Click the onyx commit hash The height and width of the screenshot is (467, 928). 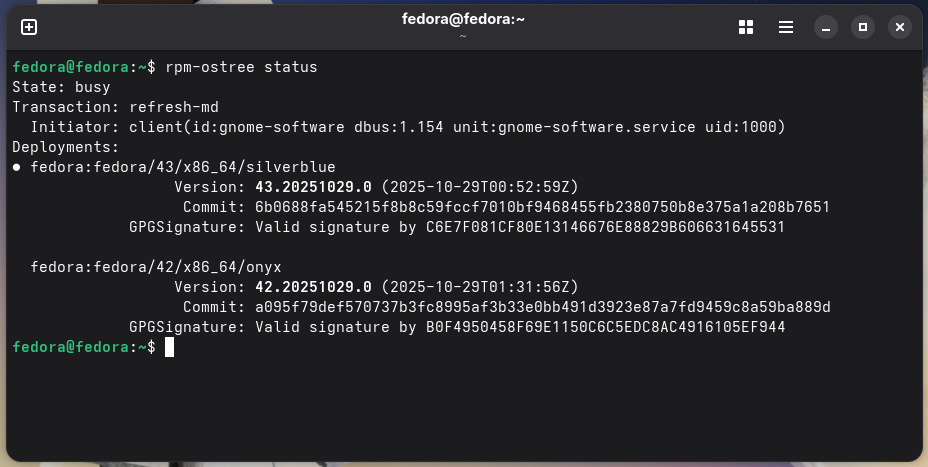(x=543, y=307)
